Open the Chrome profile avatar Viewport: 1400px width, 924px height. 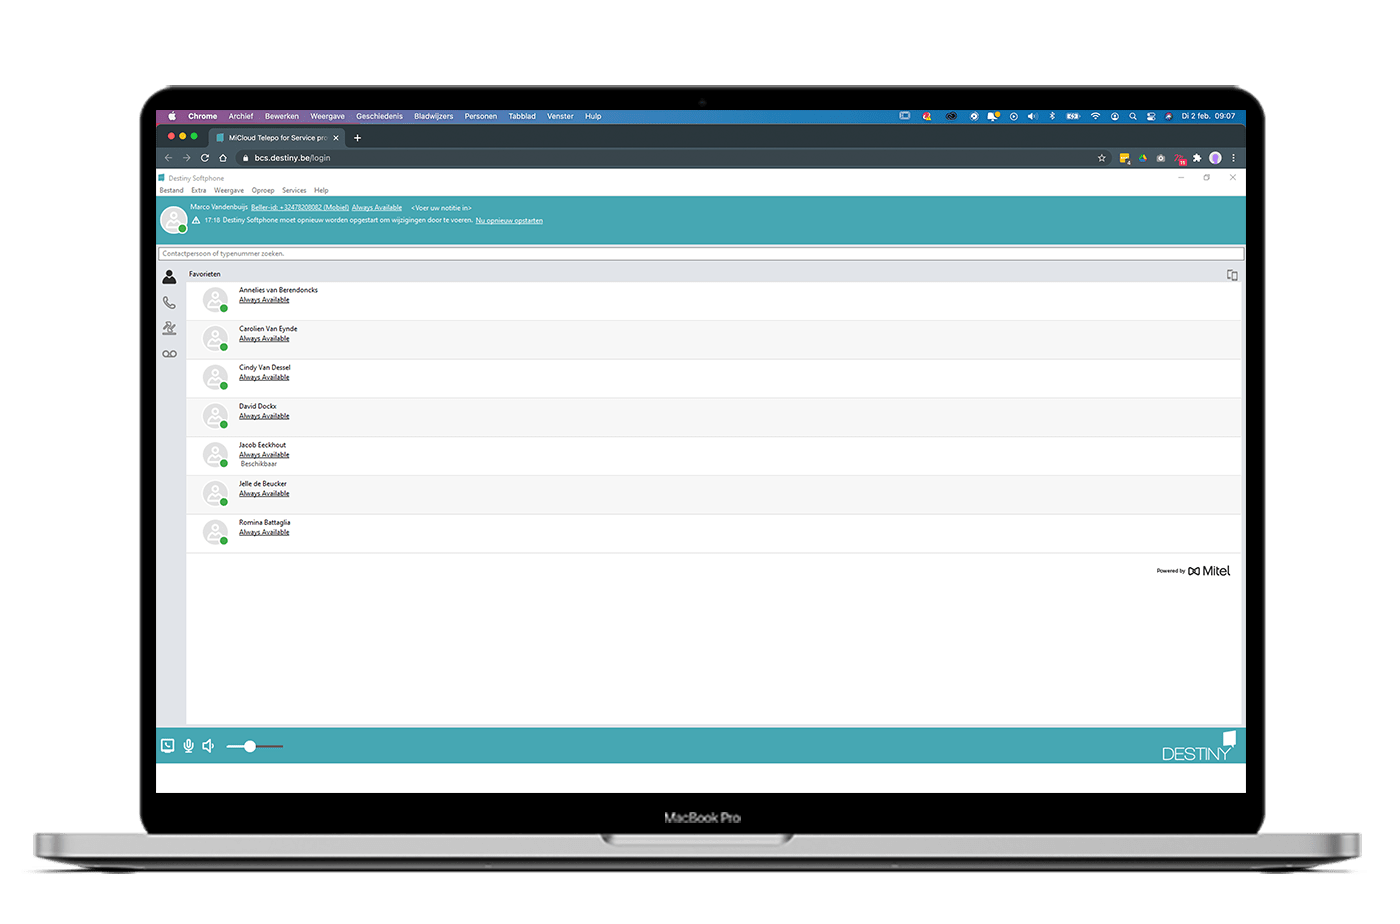click(1215, 158)
